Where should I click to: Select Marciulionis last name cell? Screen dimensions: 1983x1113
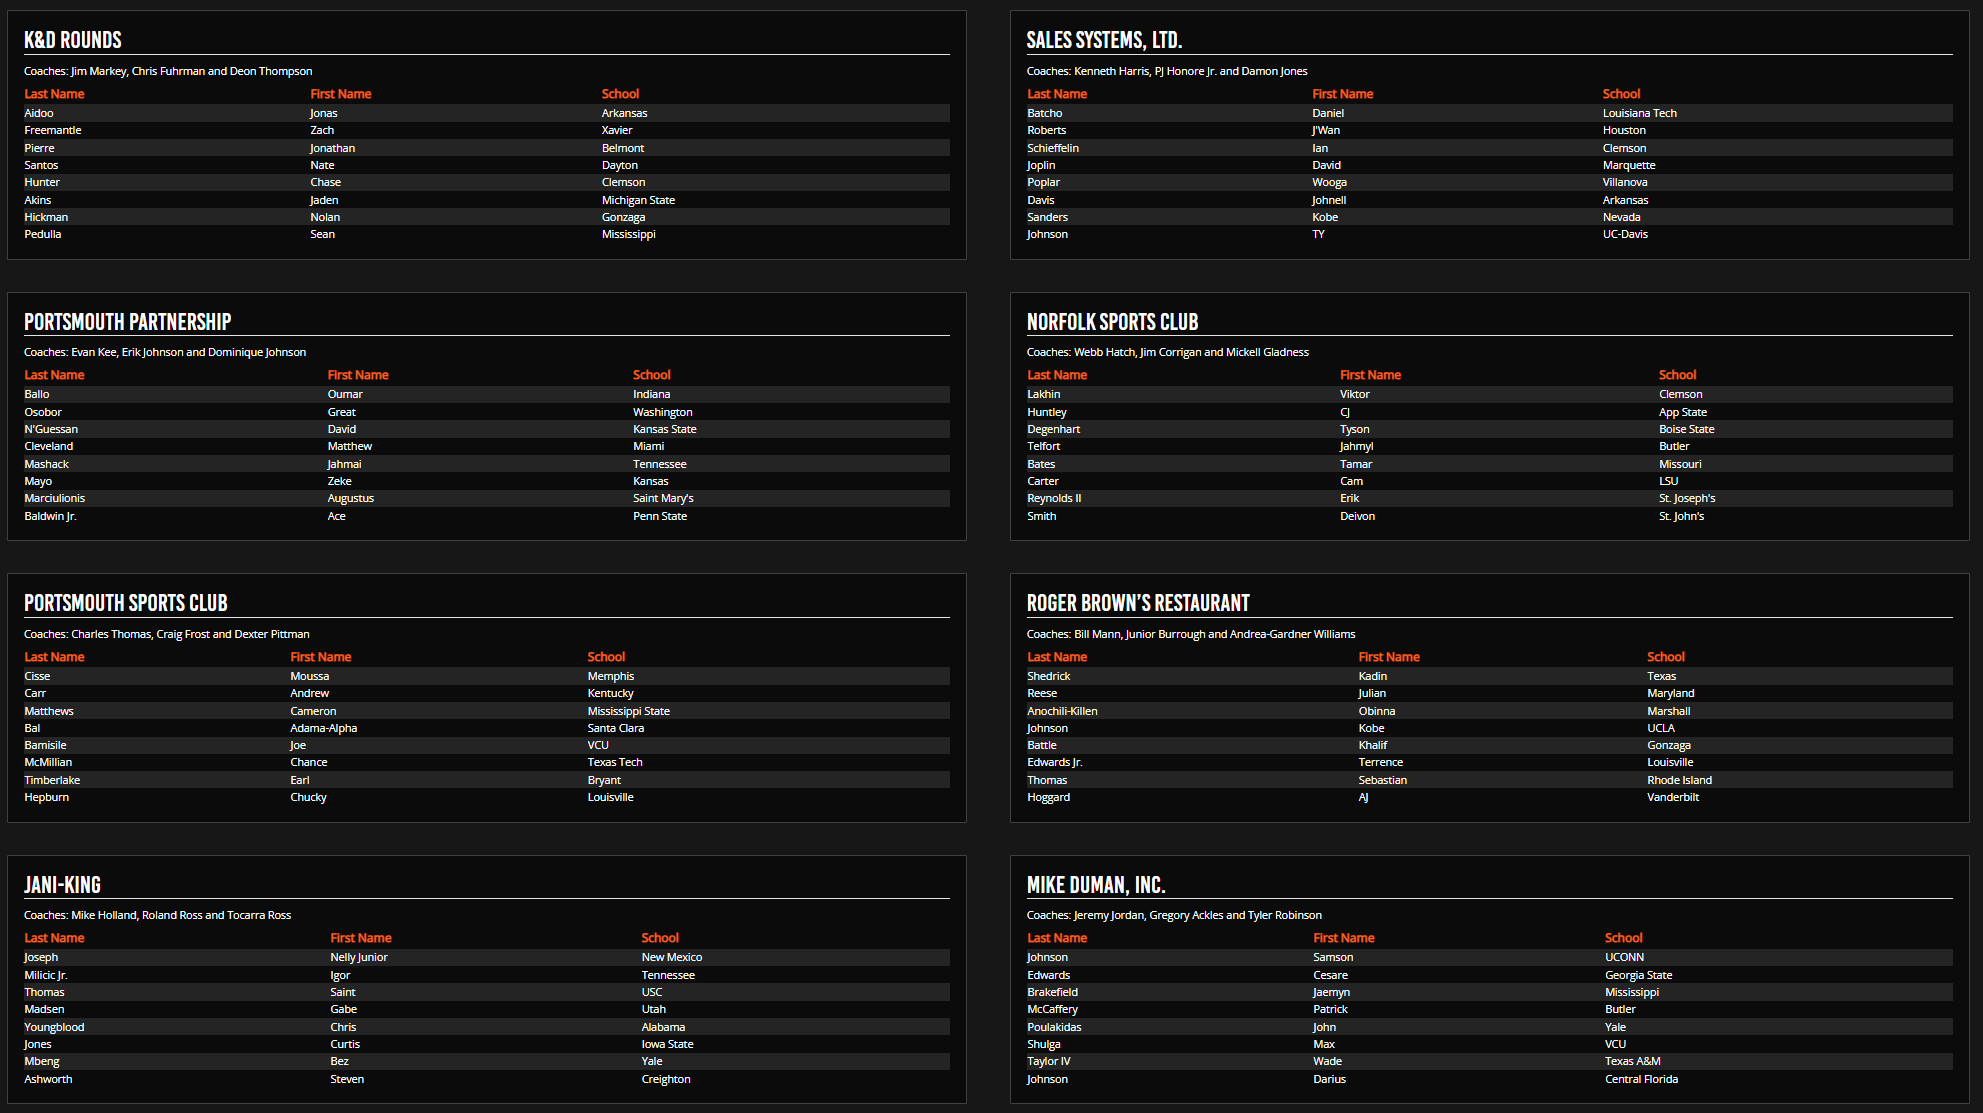(55, 498)
